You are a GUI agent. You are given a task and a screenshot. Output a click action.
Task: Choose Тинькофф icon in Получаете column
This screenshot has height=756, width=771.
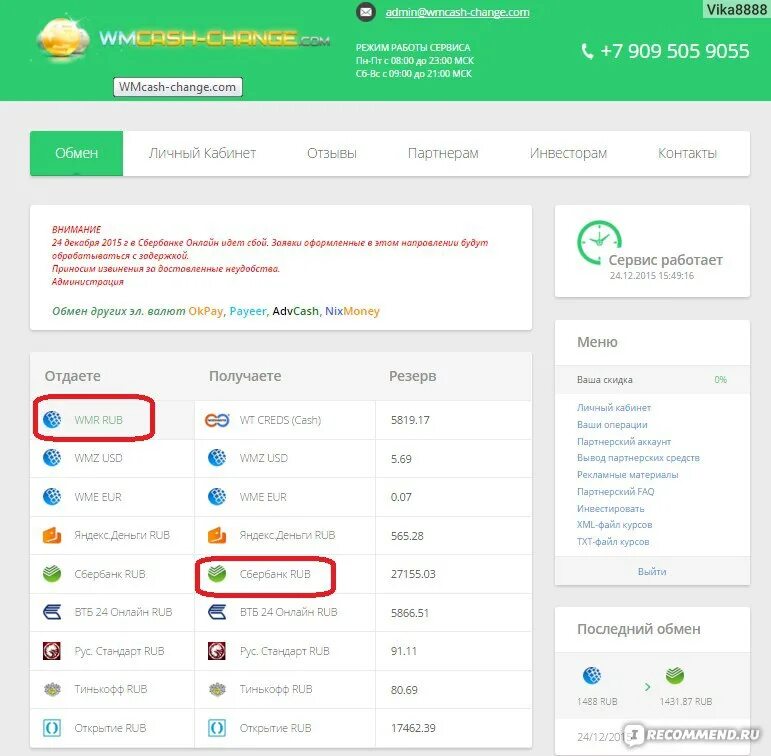pos(217,689)
